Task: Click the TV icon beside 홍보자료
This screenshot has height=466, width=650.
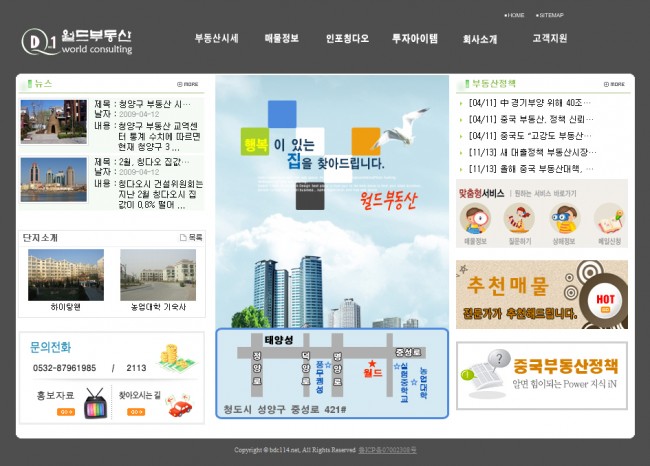Action: pyautogui.click(x=96, y=403)
